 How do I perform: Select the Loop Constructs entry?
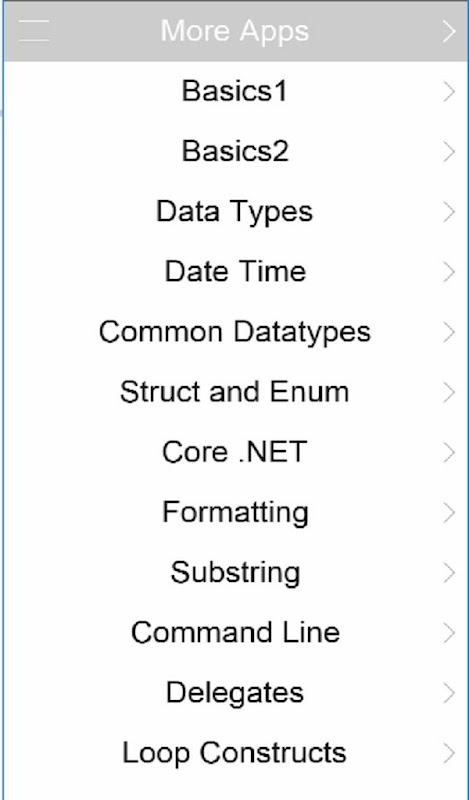[235, 753]
